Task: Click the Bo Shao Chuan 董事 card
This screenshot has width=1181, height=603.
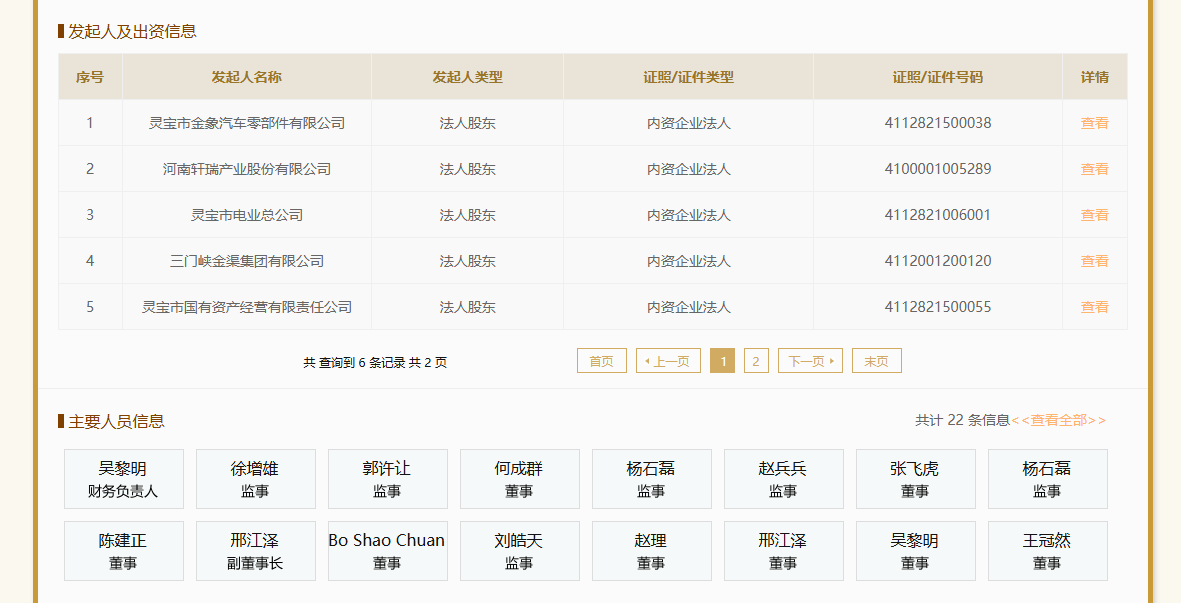Action: point(387,551)
